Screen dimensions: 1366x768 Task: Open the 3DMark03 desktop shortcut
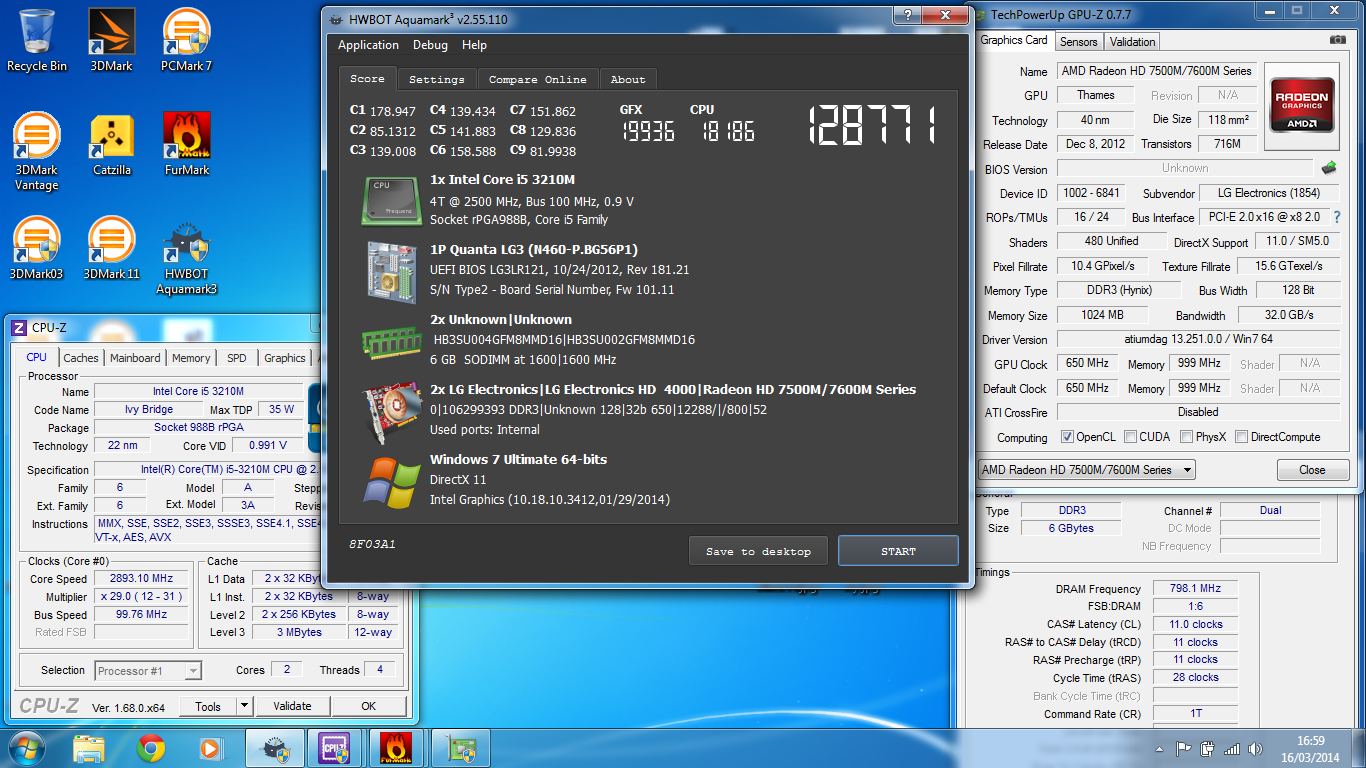click(37, 249)
